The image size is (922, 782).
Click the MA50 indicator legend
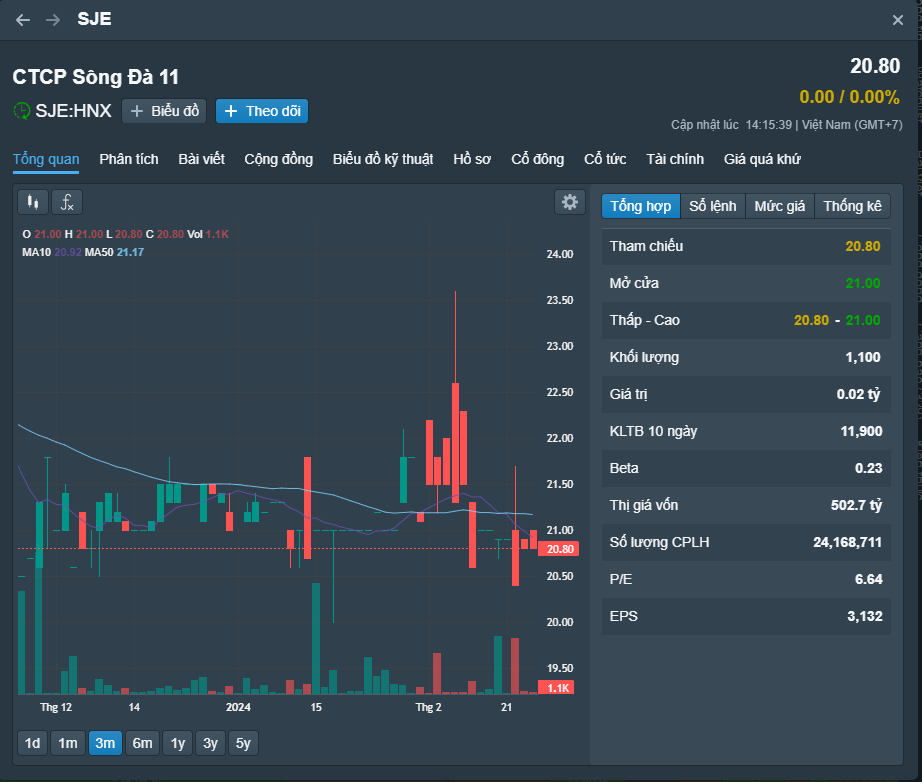click(114, 252)
